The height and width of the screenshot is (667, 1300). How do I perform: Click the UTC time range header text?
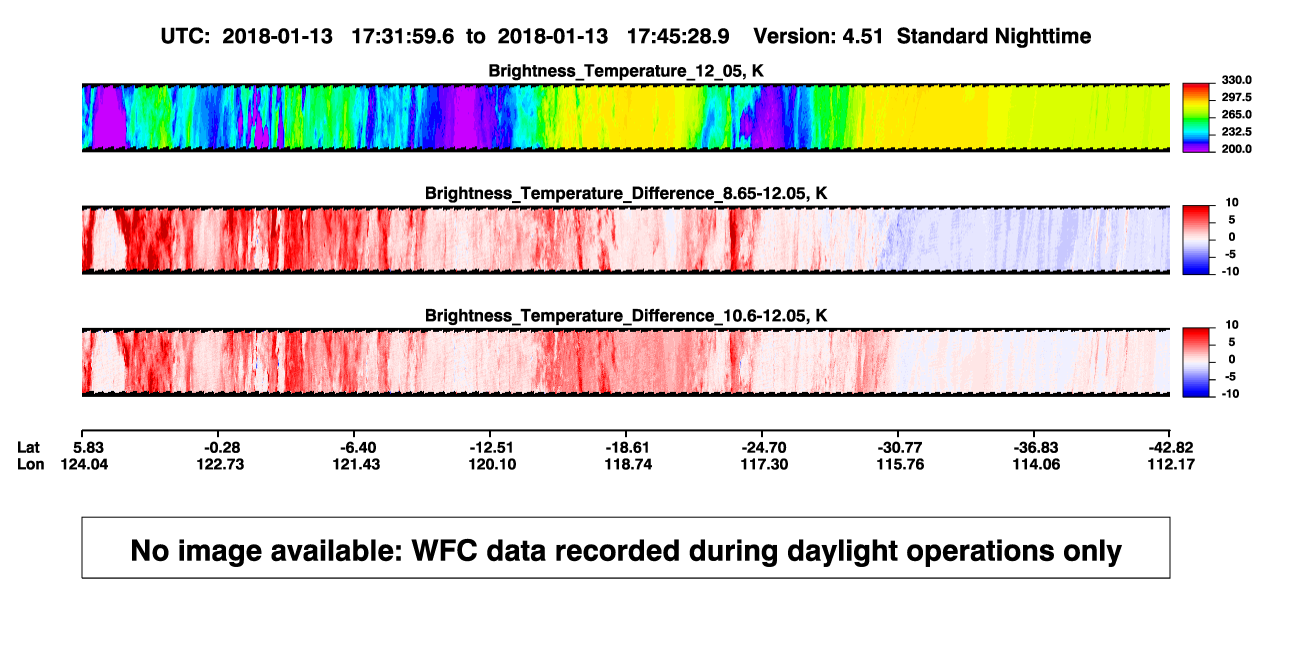coord(445,36)
